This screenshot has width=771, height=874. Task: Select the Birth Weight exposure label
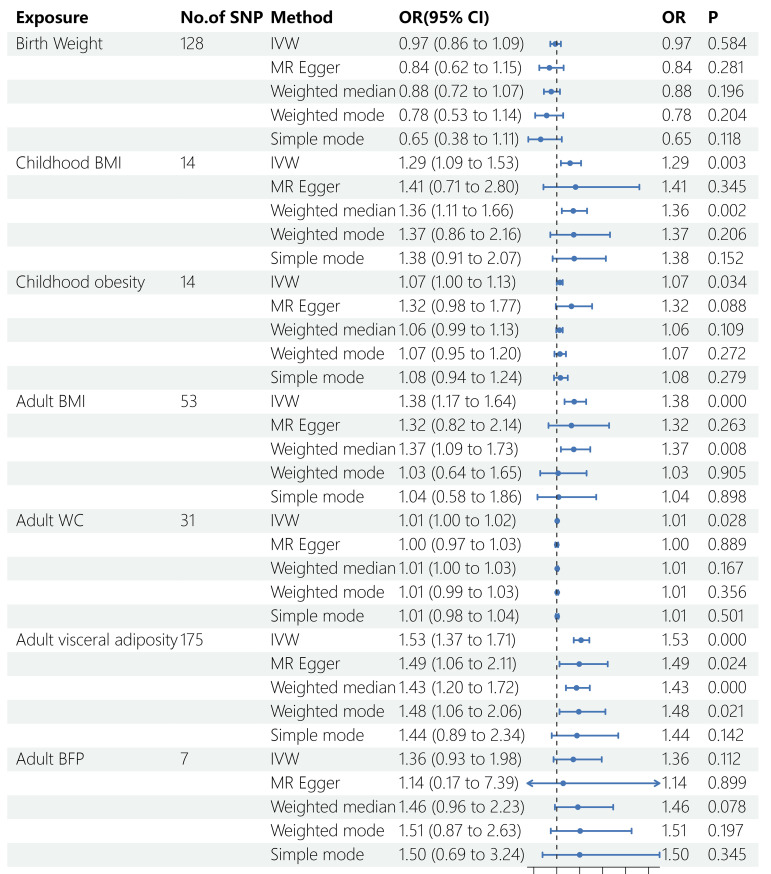[x=59, y=43]
